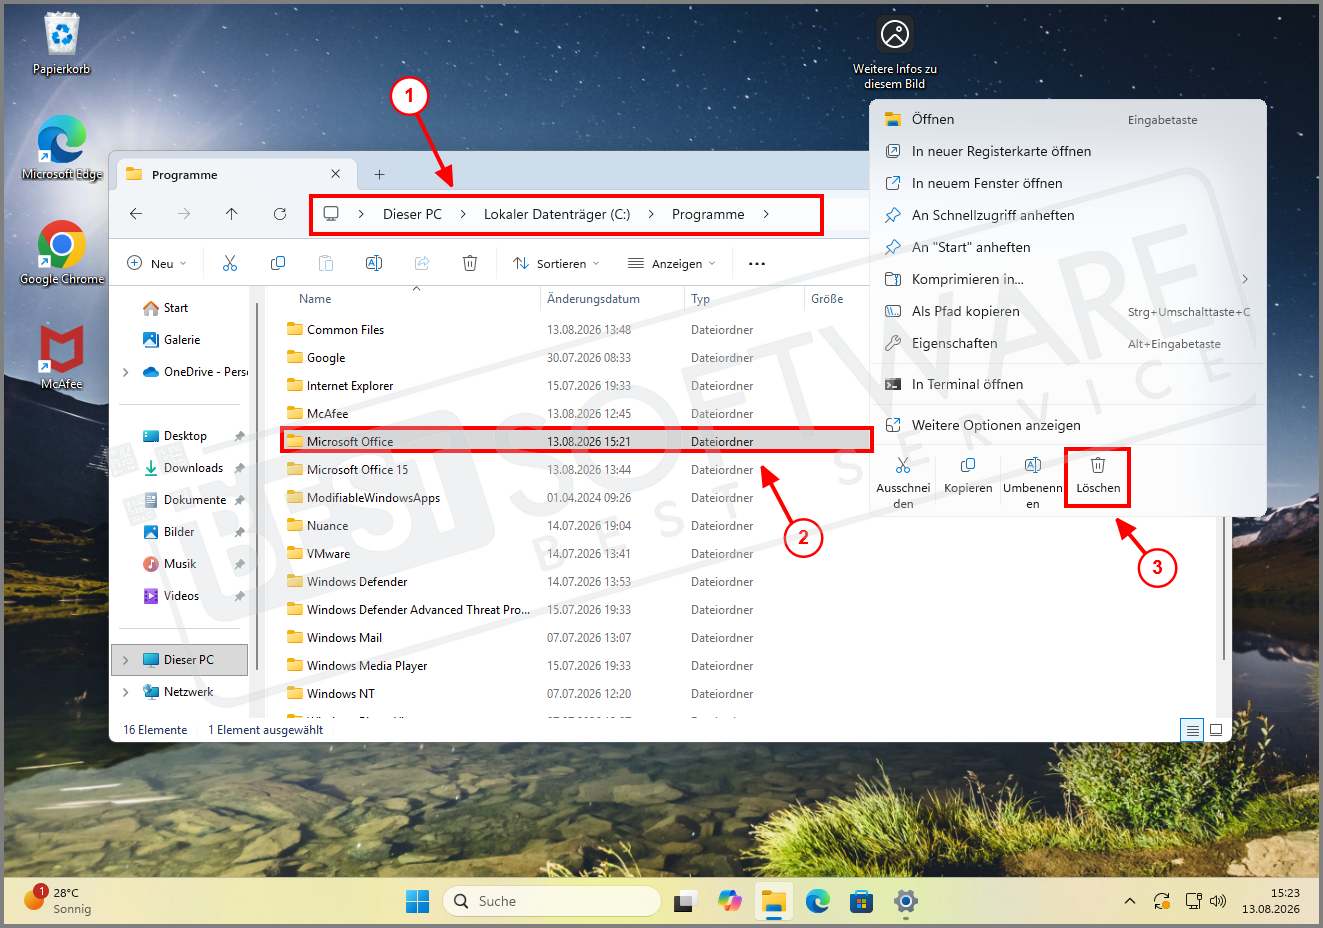Image resolution: width=1323 pixels, height=928 pixels.
Task: Click the Rename icon in Explorer toolbar
Action: click(x=374, y=263)
